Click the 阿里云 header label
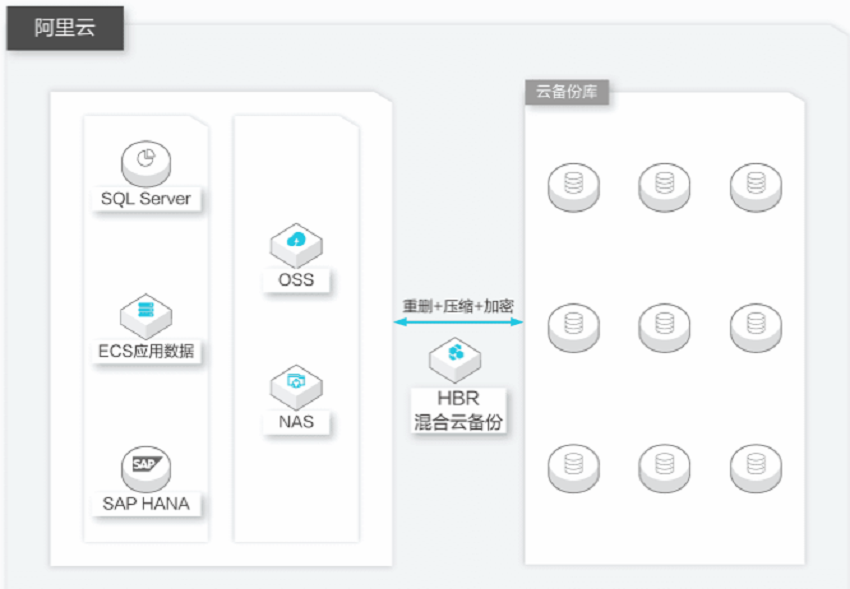This screenshot has height=589, width=850. point(65,28)
